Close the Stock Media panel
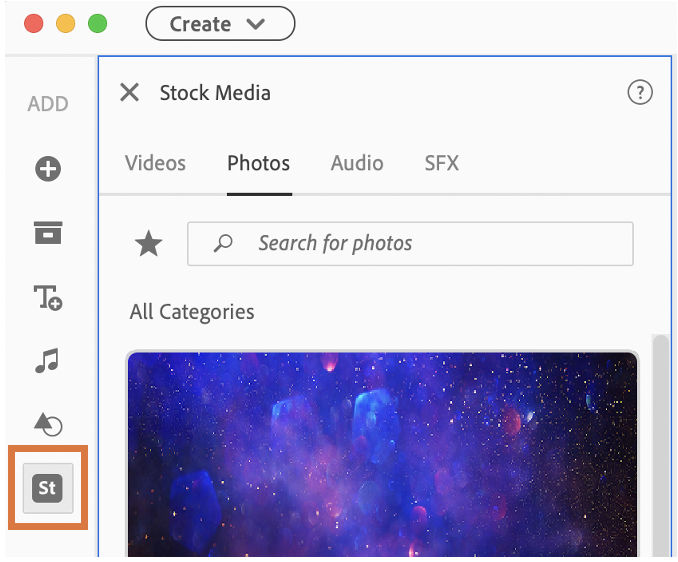 pos(129,93)
